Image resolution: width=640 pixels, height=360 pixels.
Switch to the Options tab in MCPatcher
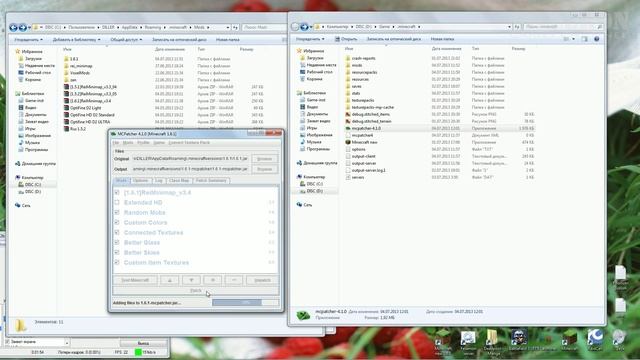coord(140,180)
